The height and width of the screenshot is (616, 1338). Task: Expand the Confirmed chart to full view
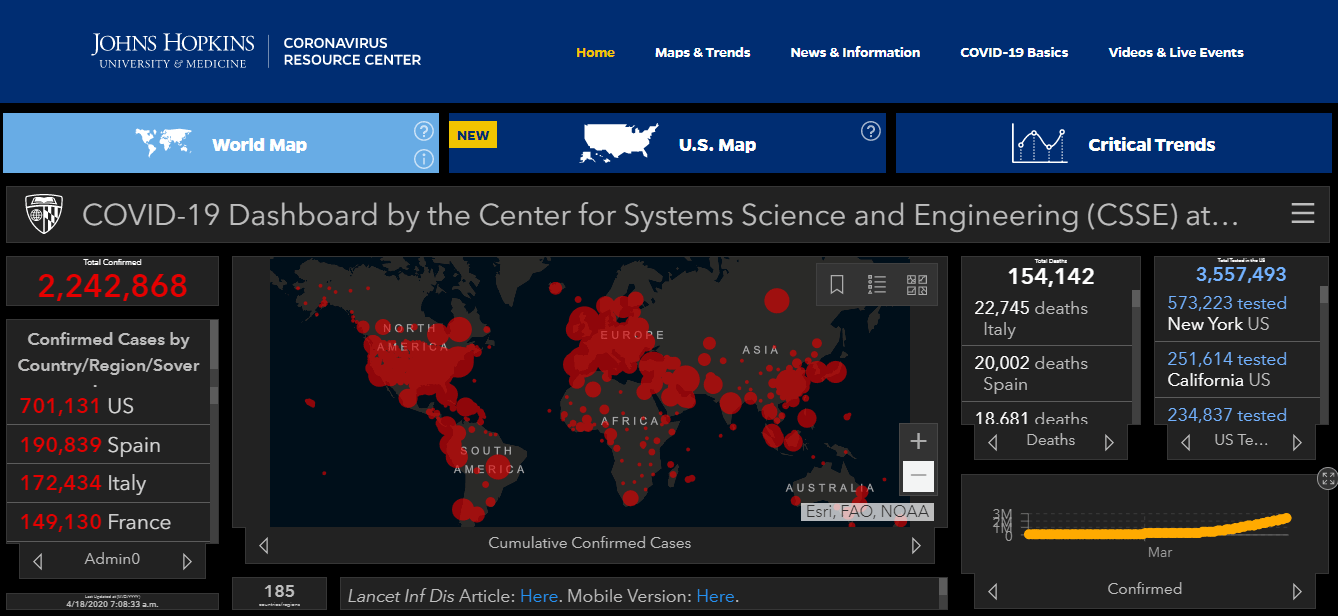point(1327,478)
